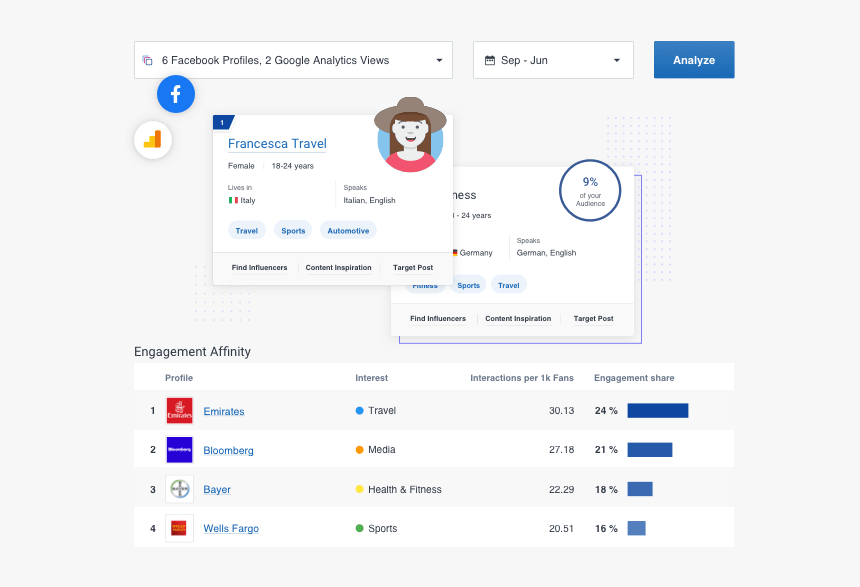Click the 9% of your Audience circle
The width and height of the screenshot is (860, 587).
pos(590,190)
